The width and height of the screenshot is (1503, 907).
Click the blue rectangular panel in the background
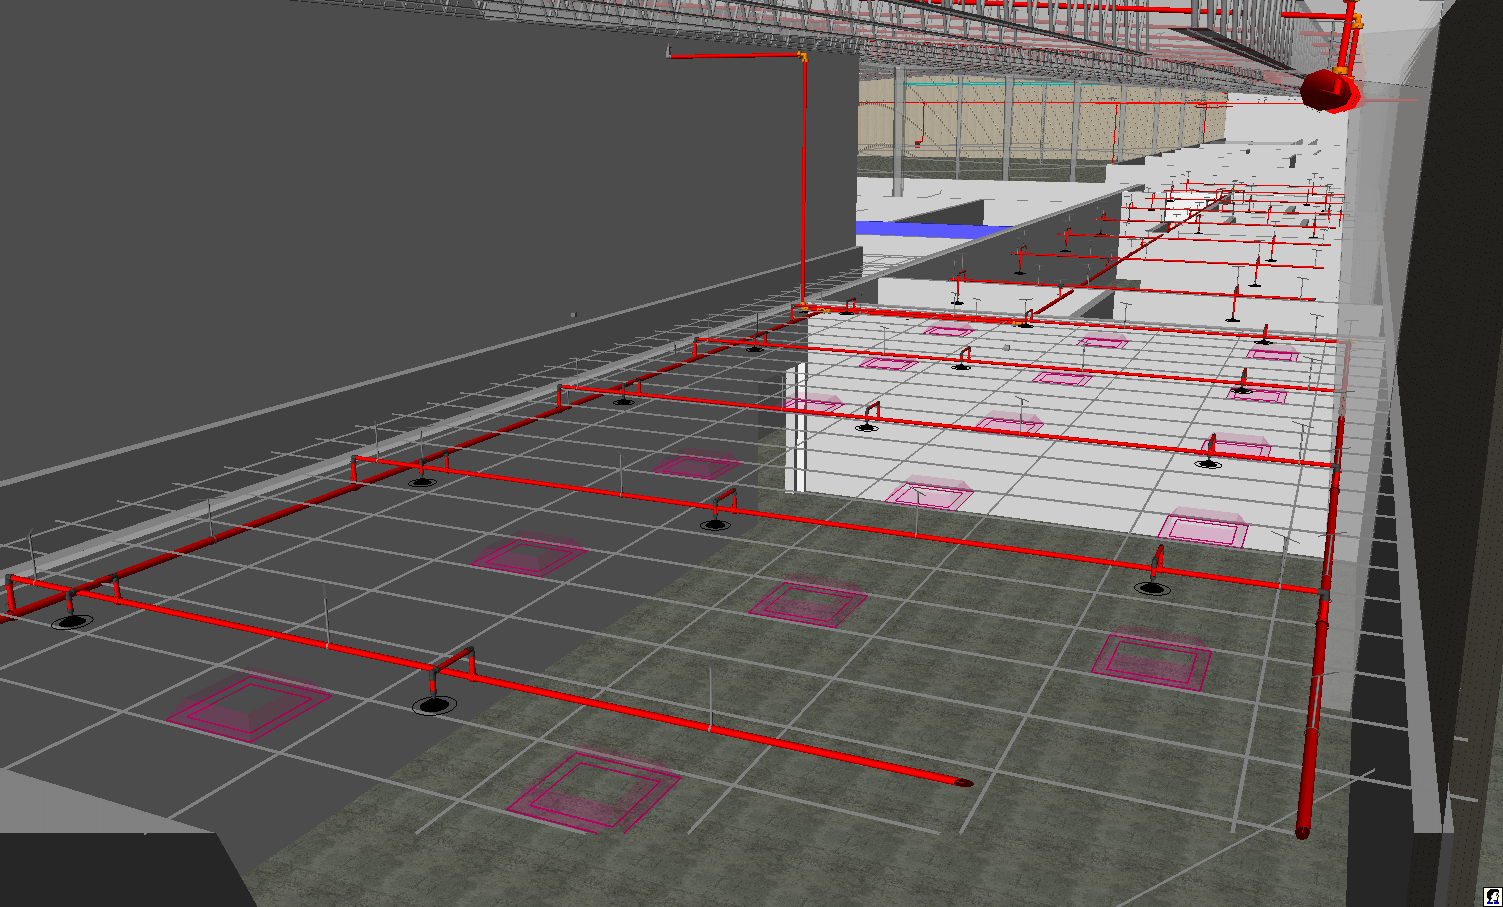click(928, 230)
